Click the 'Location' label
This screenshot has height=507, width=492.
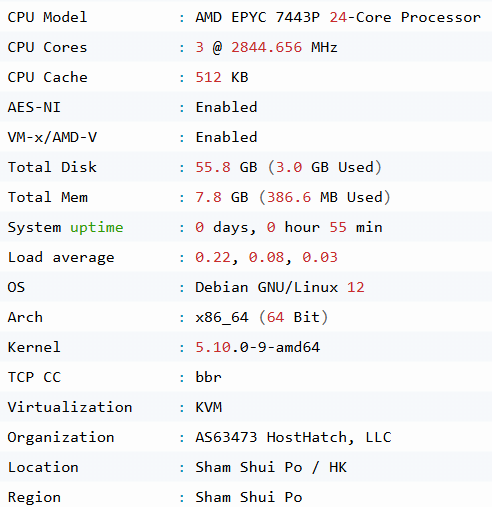click(43, 467)
